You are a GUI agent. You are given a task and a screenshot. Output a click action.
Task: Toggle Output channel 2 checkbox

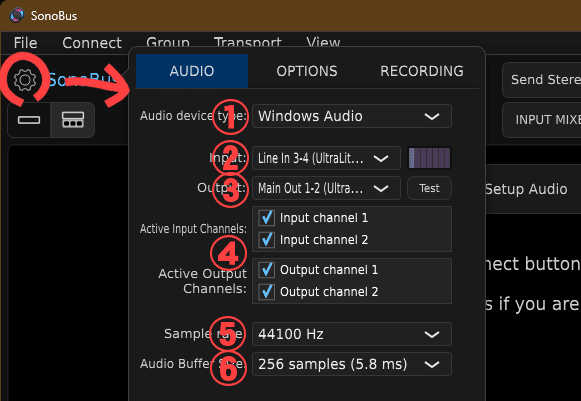click(x=266, y=292)
